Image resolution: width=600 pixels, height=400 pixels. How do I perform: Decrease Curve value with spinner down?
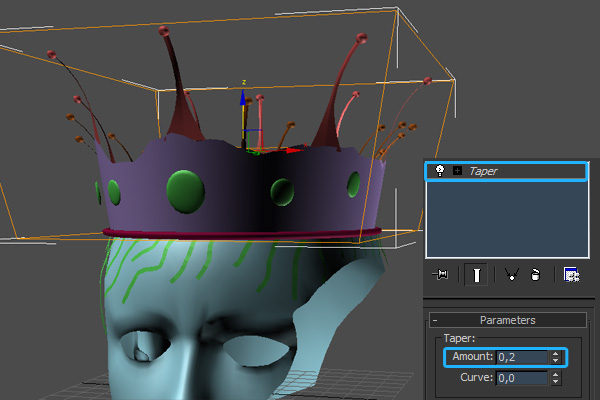point(555,381)
